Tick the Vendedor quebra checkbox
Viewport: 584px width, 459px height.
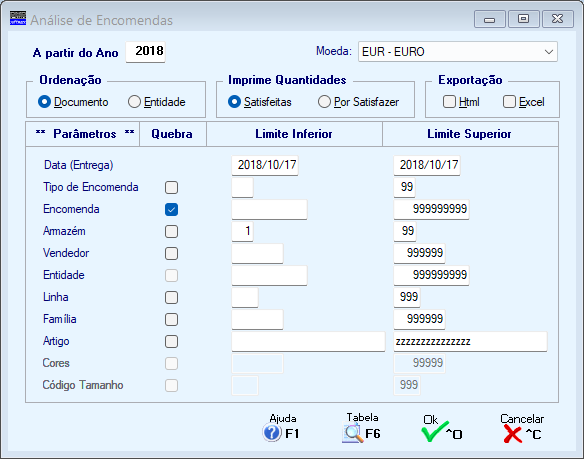click(171, 253)
